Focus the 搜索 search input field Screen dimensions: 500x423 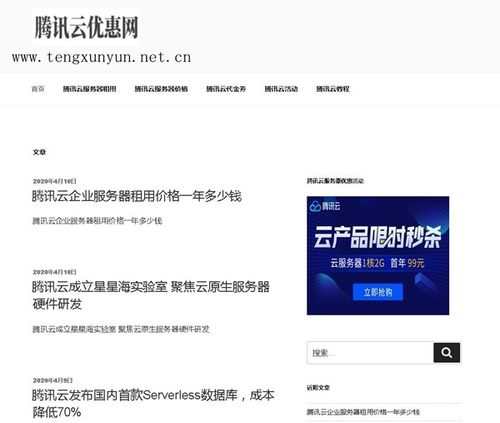coord(370,353)
